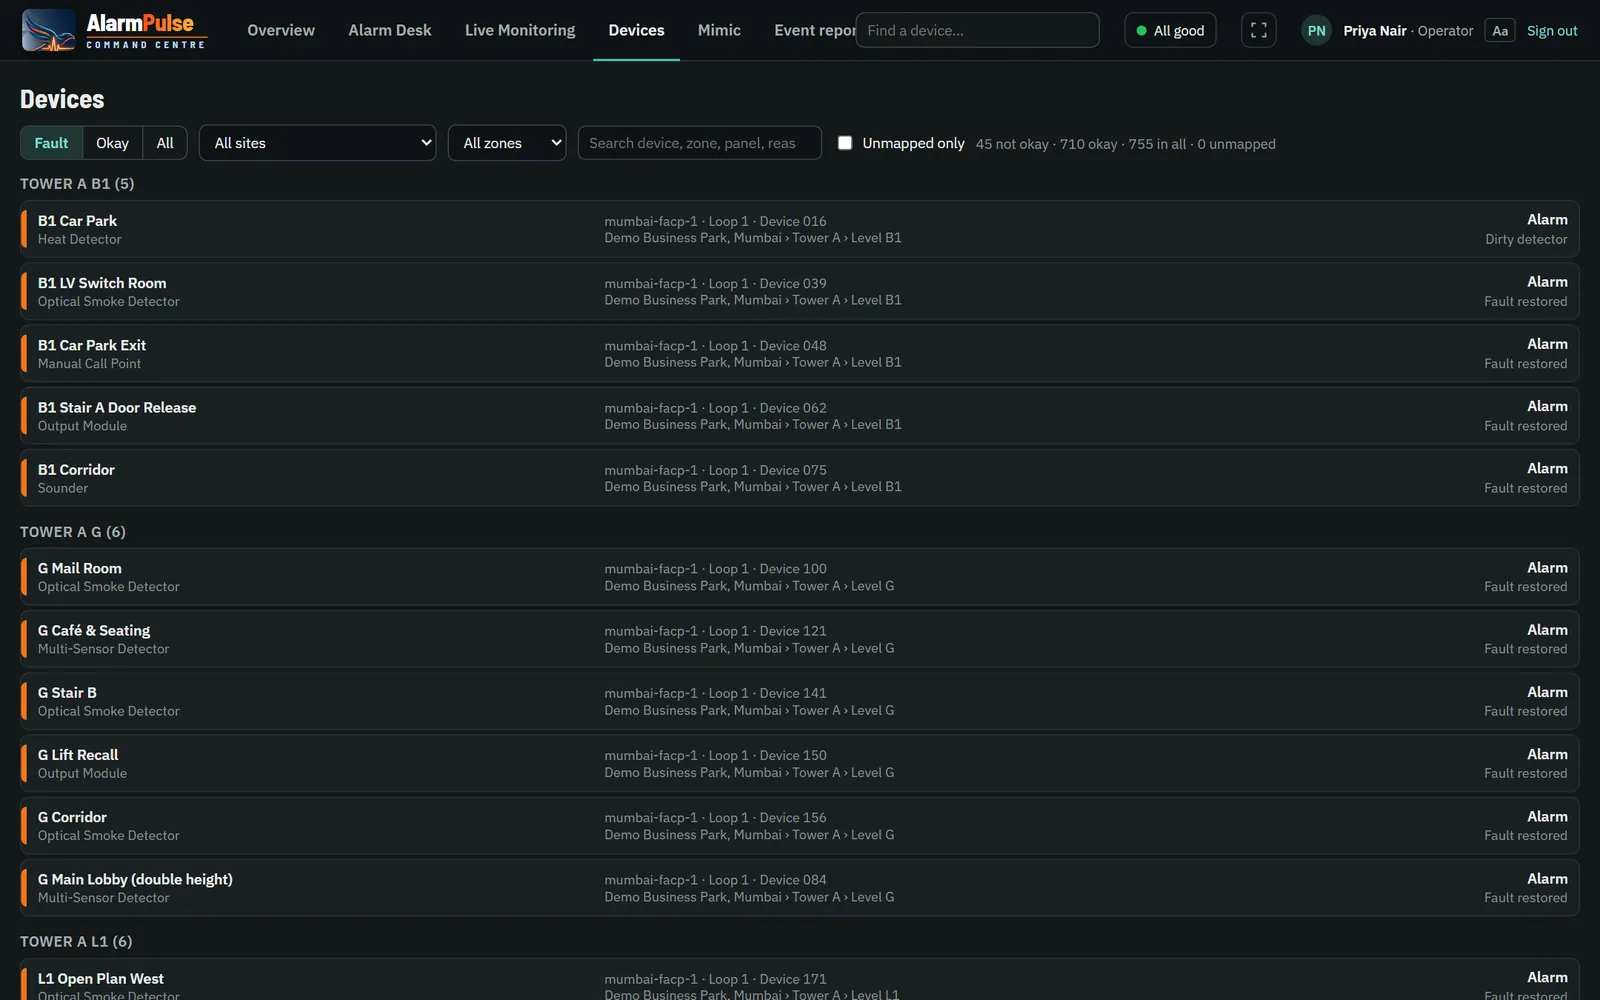The height and width of the screenshot is (1000, 1600).
Task: Select the G Café & Seating row
Action: point(800,639)
